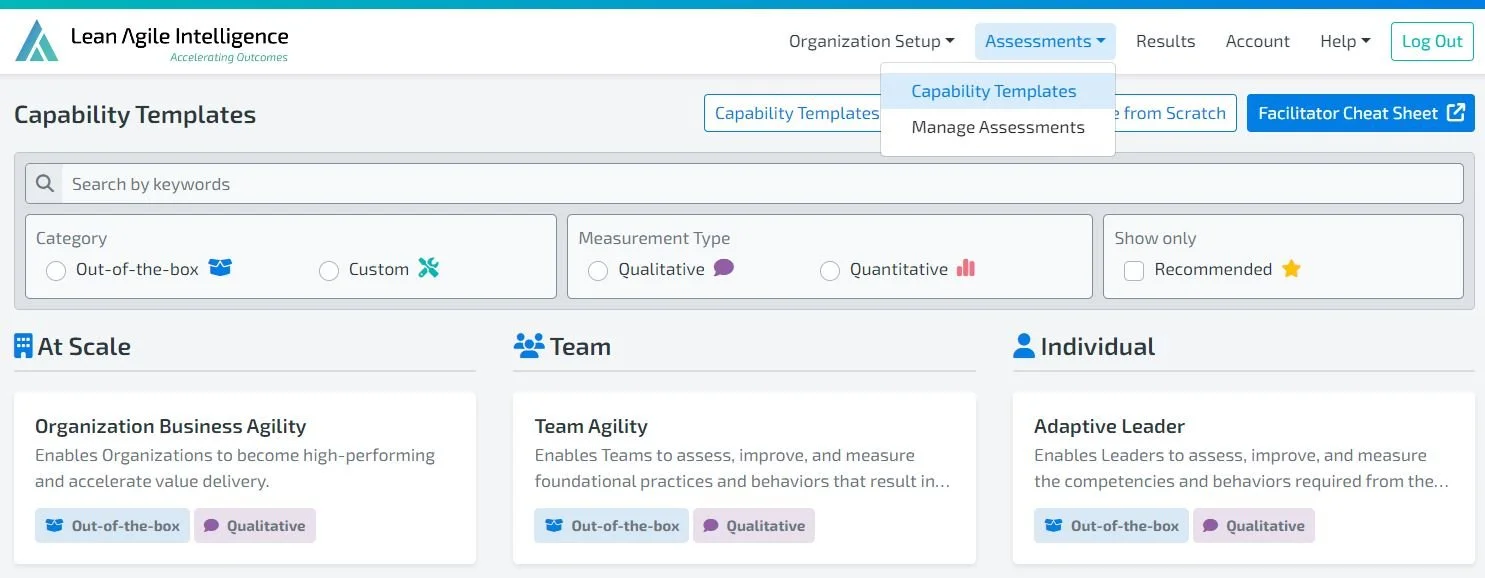The image size is (1485, 578).
Task: Click the Organization Business Agility card description
Action: coord(235,468)
